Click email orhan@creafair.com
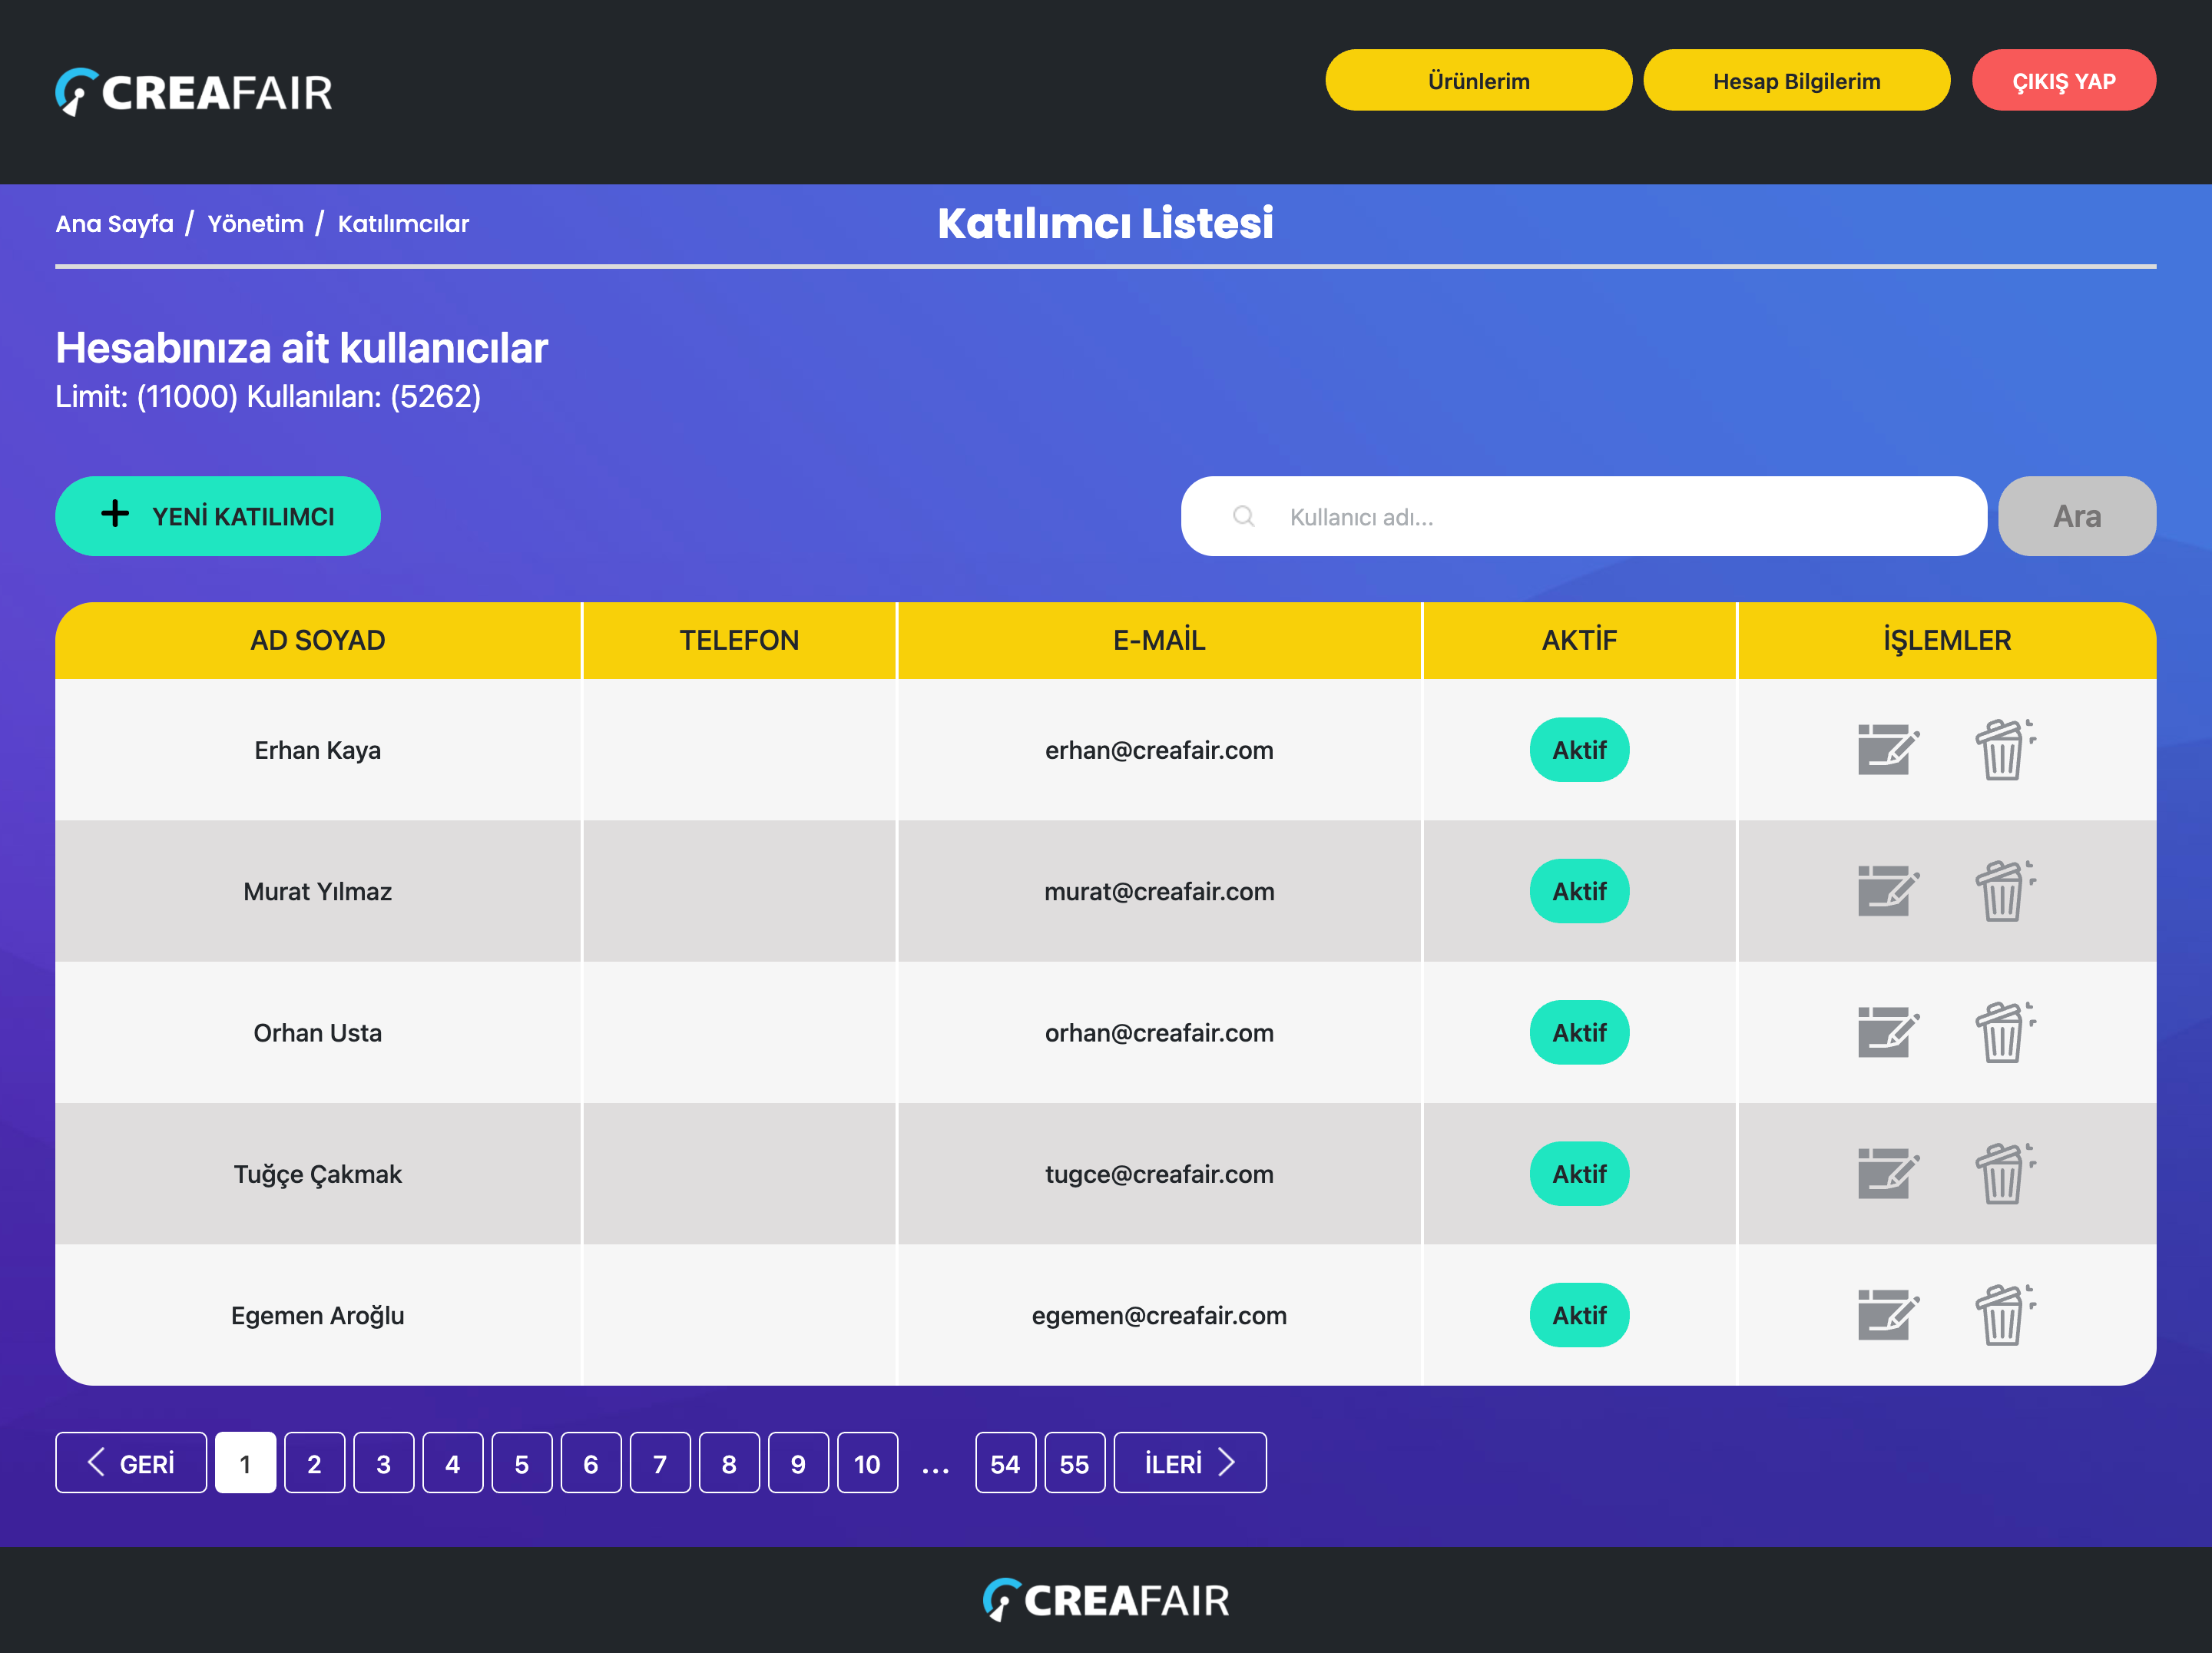Viewport: 2212px width, 1653px height. [1159, 1032]
